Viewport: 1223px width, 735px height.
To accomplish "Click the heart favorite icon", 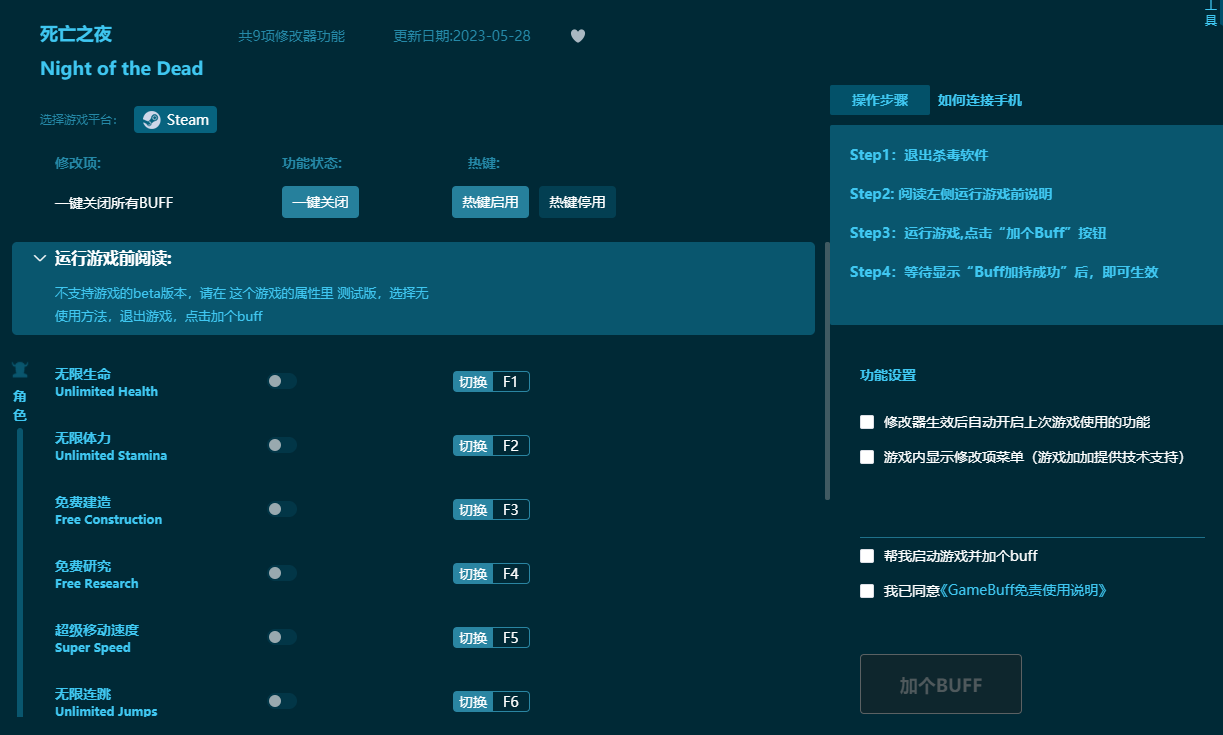I will click(578, 36).
